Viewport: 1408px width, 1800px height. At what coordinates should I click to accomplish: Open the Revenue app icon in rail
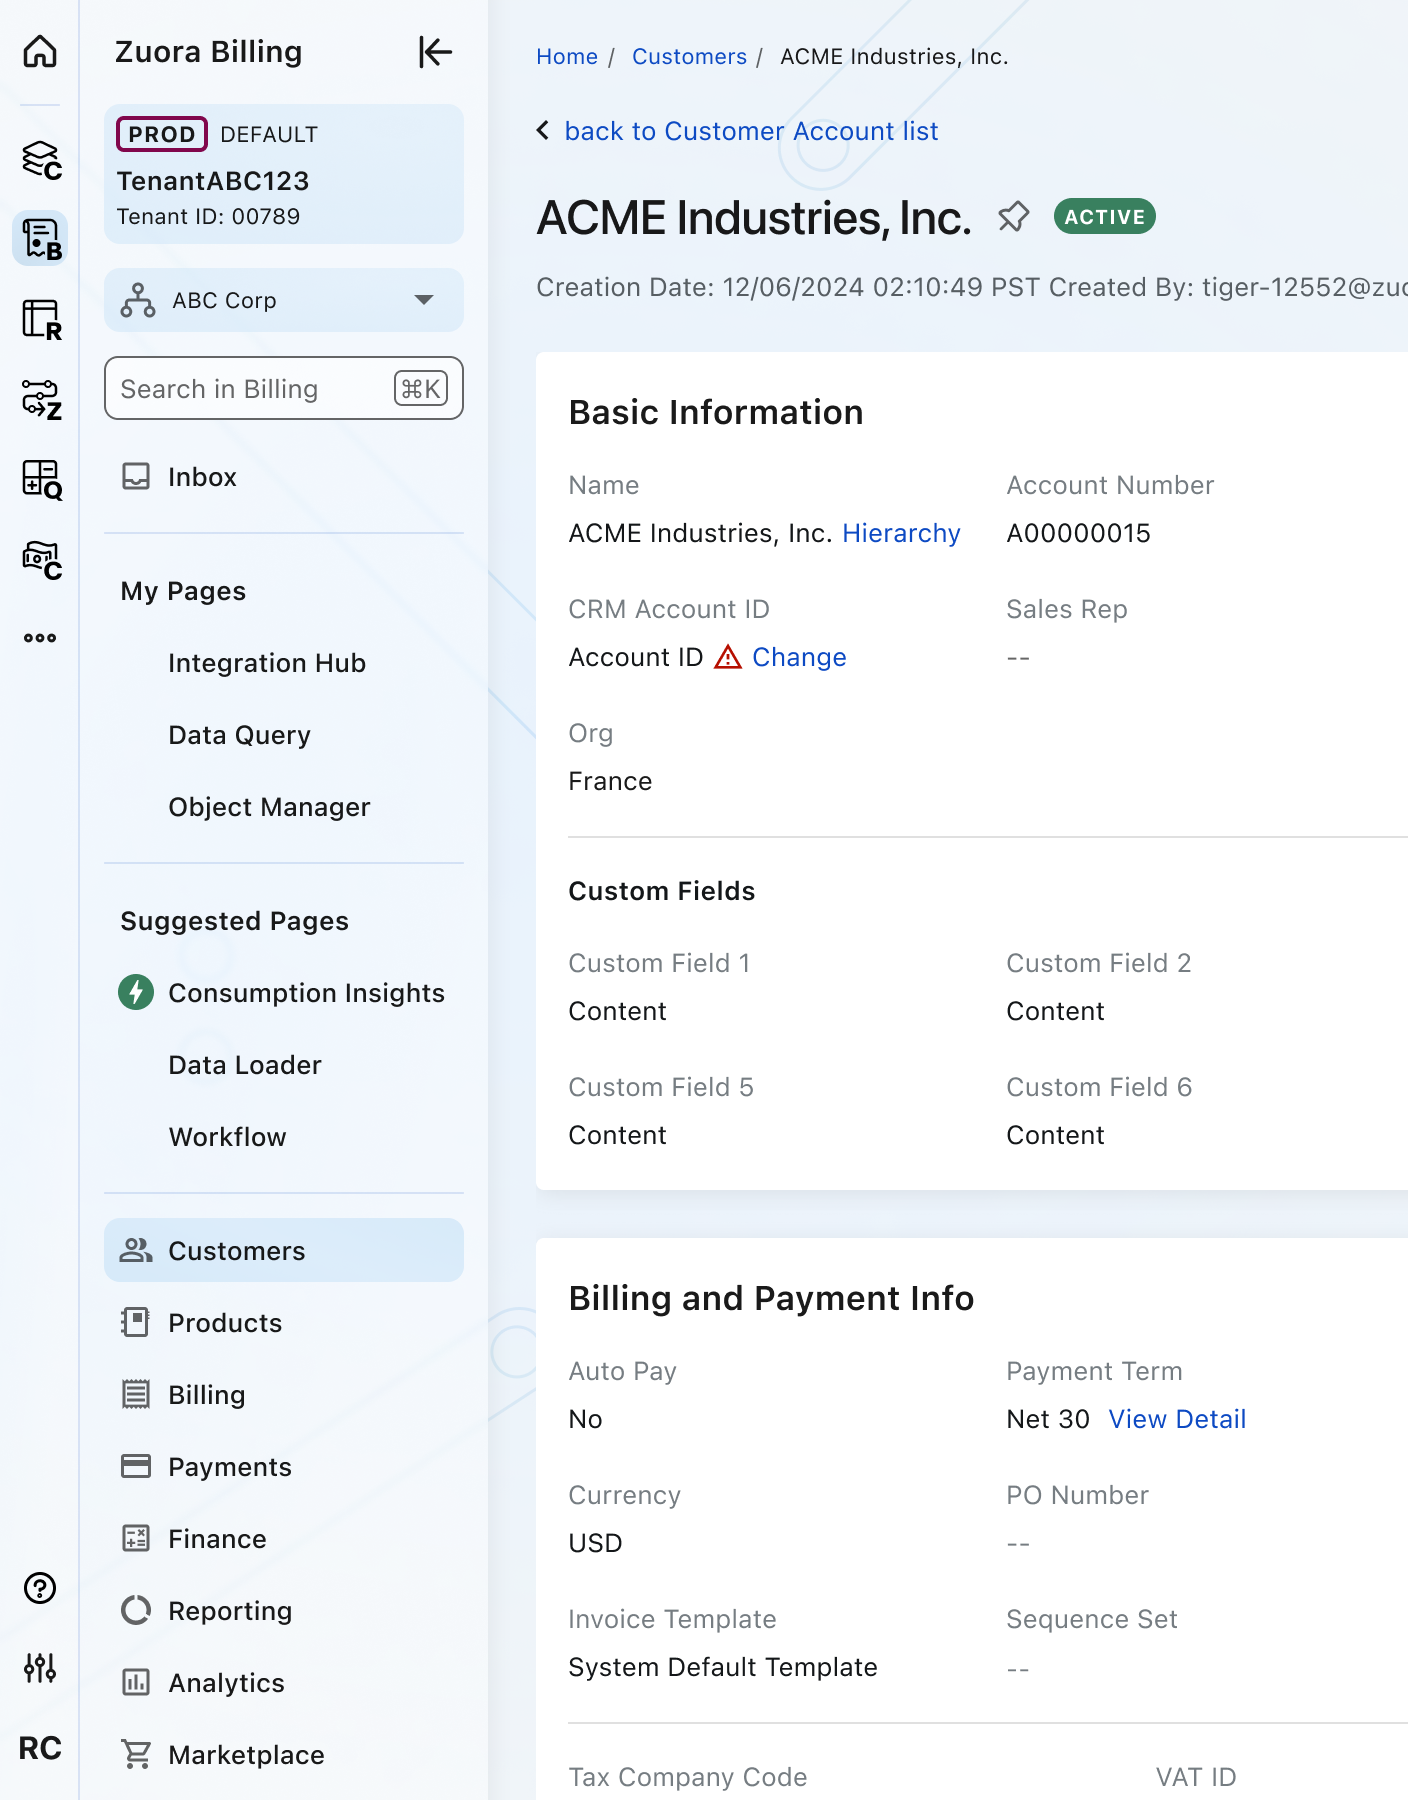[x=41, y=320]
